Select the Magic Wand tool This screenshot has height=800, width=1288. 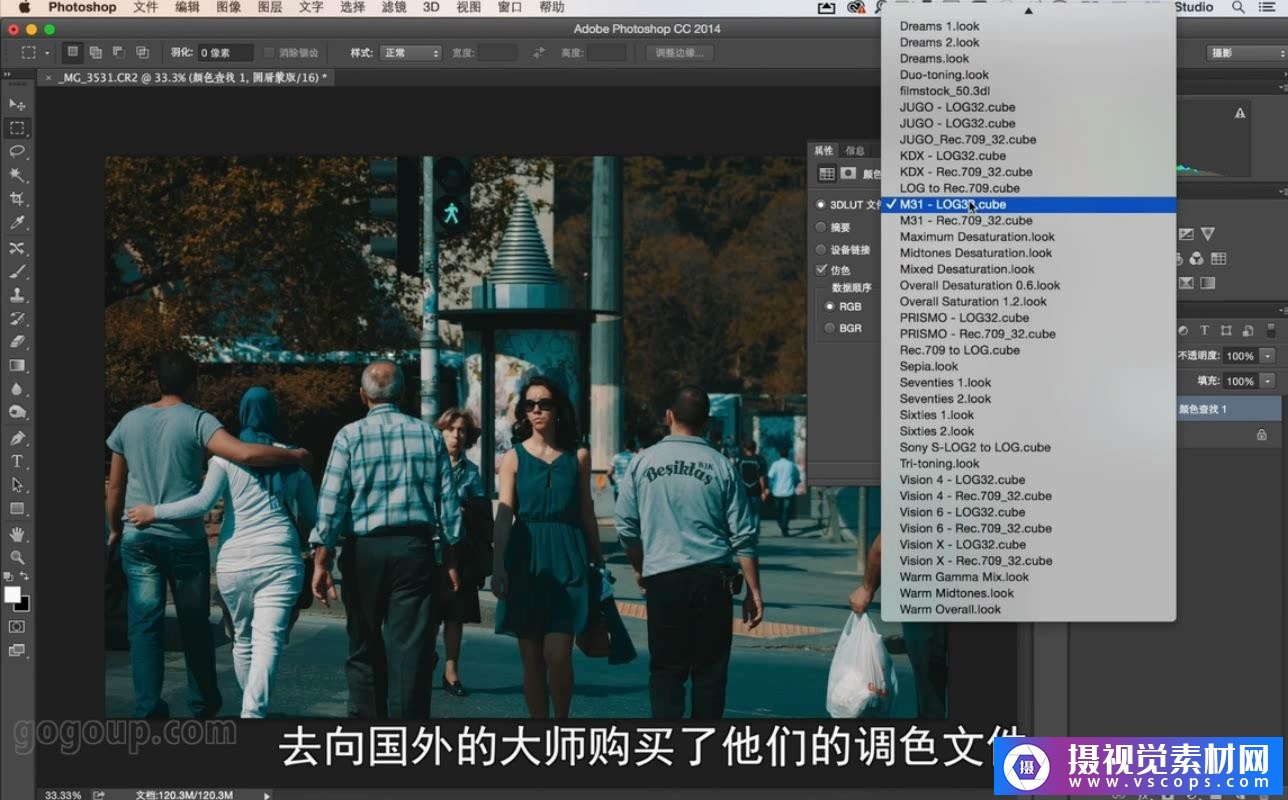pos(17,175)
